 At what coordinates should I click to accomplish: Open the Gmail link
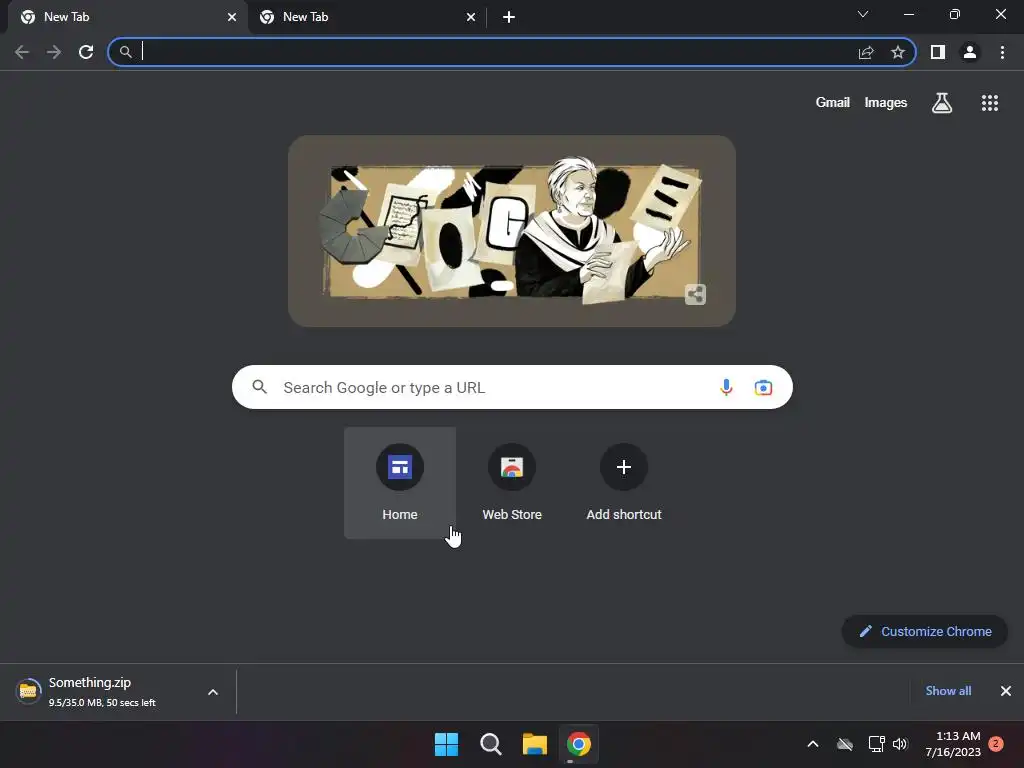click(833, 103)
